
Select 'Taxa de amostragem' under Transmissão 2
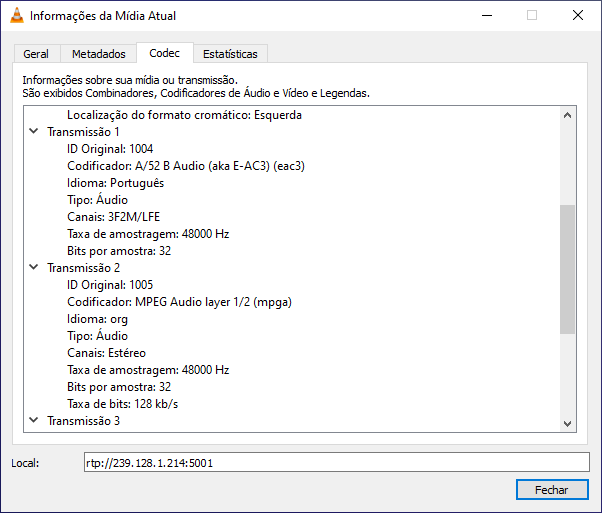point(148,370)
